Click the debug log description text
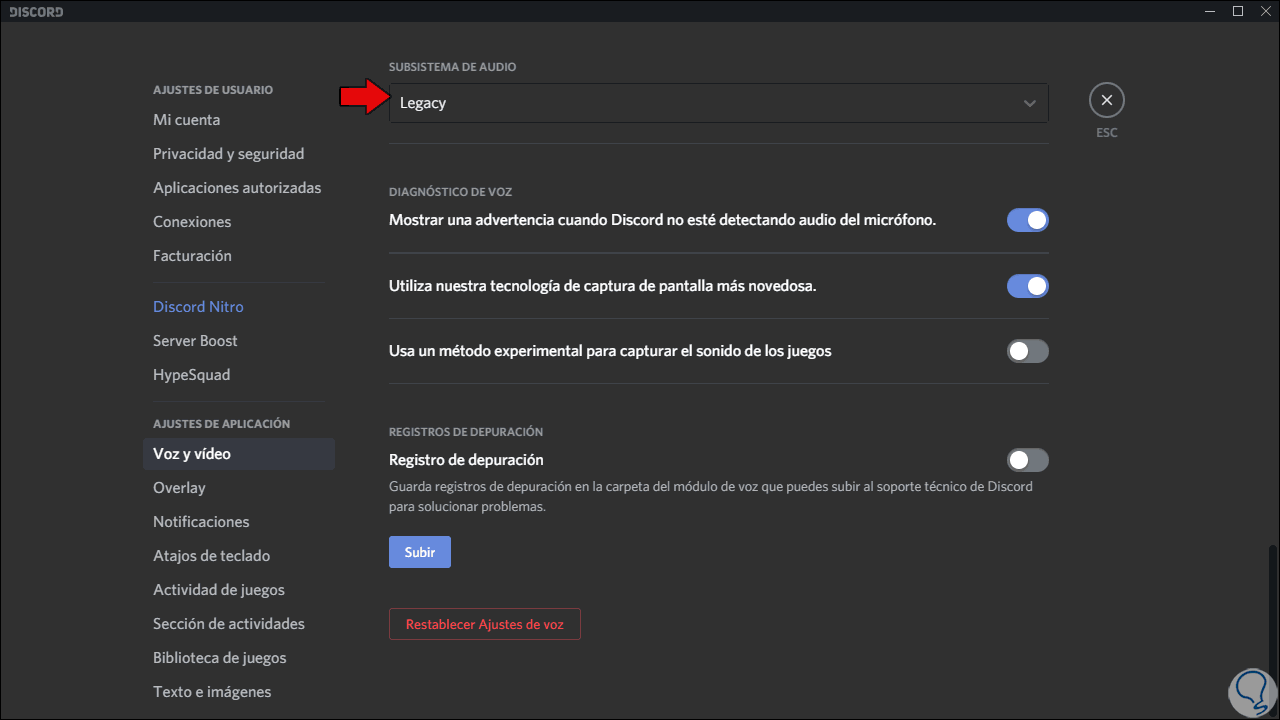Image resolution: width=1280 pixels, height=720 pixels. (711, 497)
